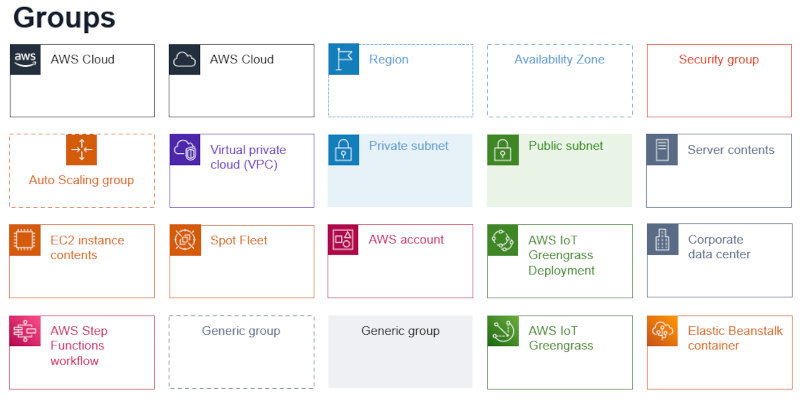Click the 'AWS Step Functions workflow' text
Image resolution: width=800 pixels, height=400 pixels.
[x=79, y=346]
